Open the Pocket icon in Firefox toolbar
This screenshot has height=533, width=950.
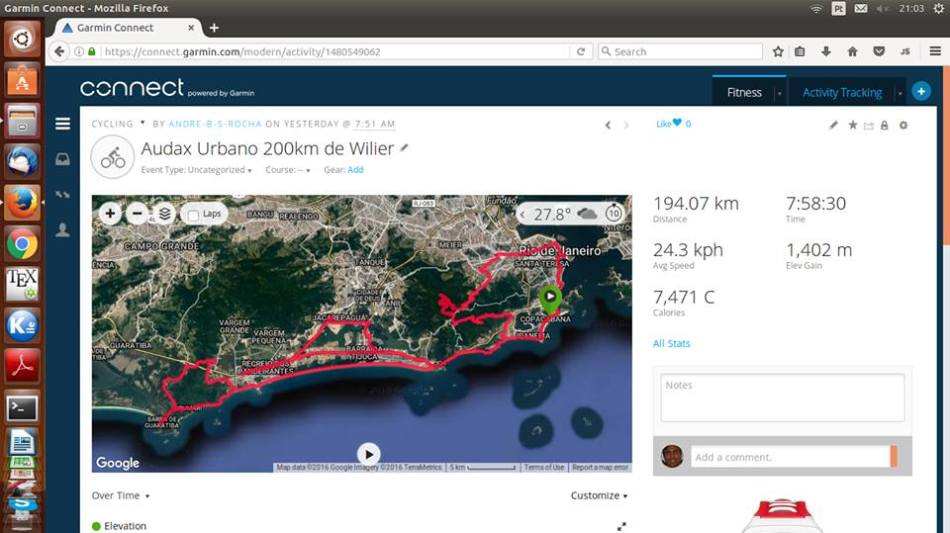pos(879,51)
